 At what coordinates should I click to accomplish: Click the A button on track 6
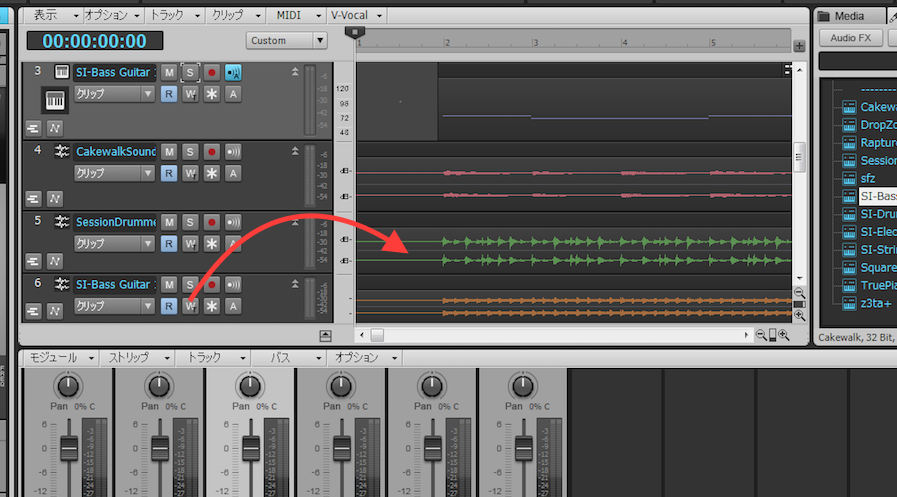click(x=233, y=306)
